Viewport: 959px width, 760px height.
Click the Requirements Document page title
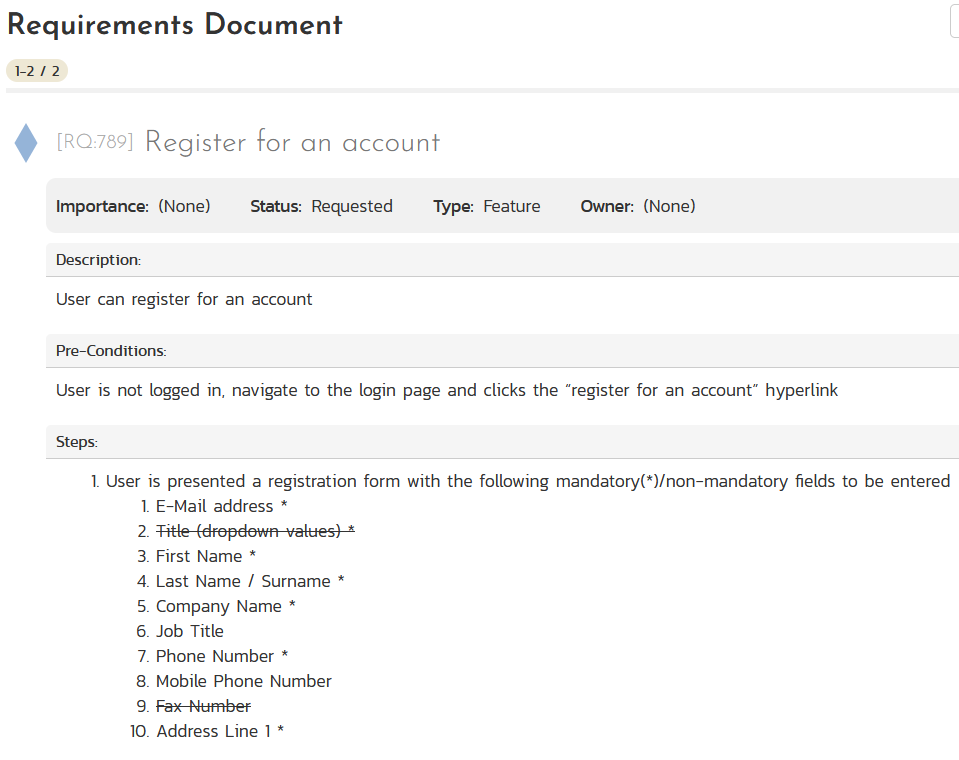[x=175, y=25]
